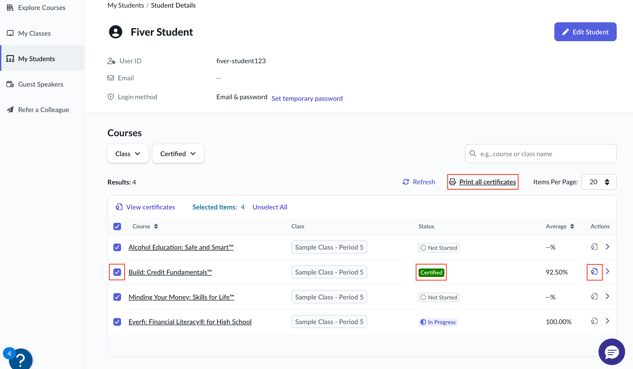633x369 pixels.
Task: Click certificate icon for Build: Credit Fundamentals row
Action: tap(594, 272)
